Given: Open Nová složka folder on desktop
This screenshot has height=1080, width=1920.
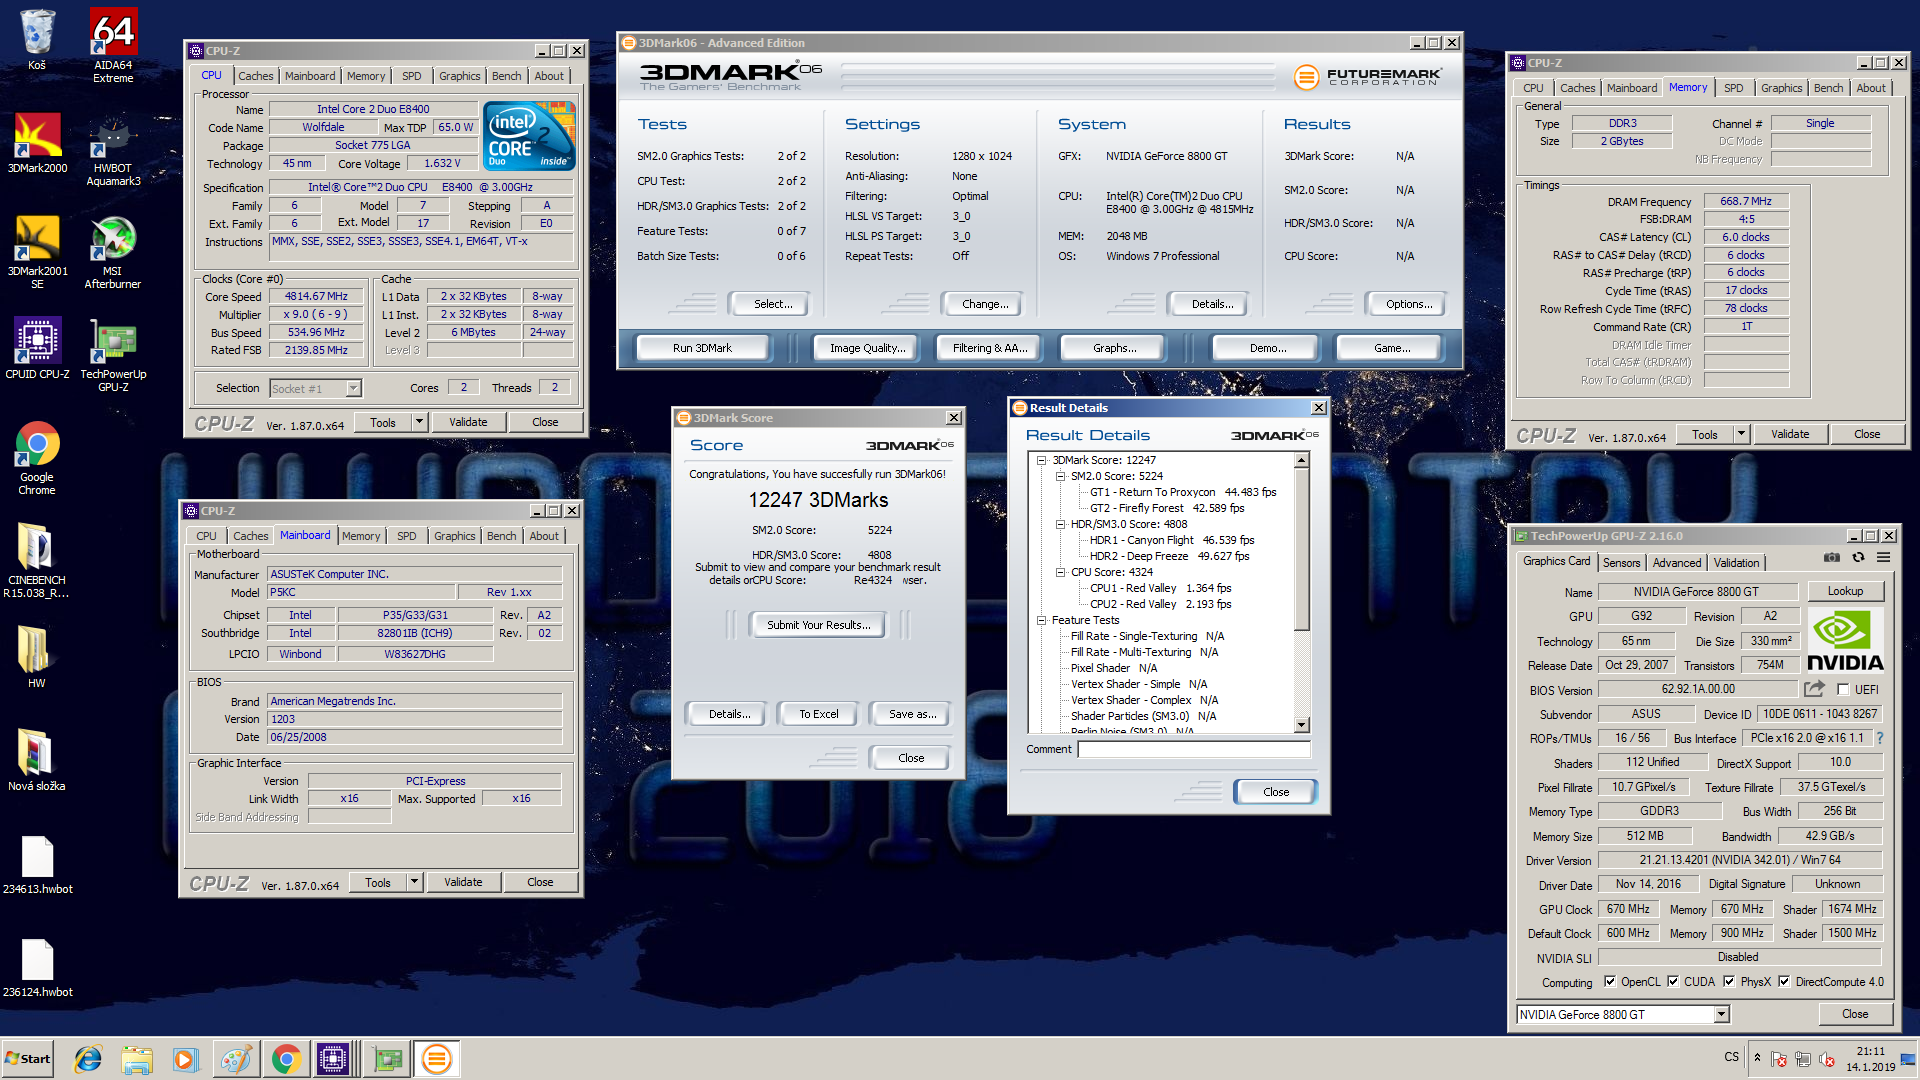Looking at the screenshot, I should click(37, 761).
